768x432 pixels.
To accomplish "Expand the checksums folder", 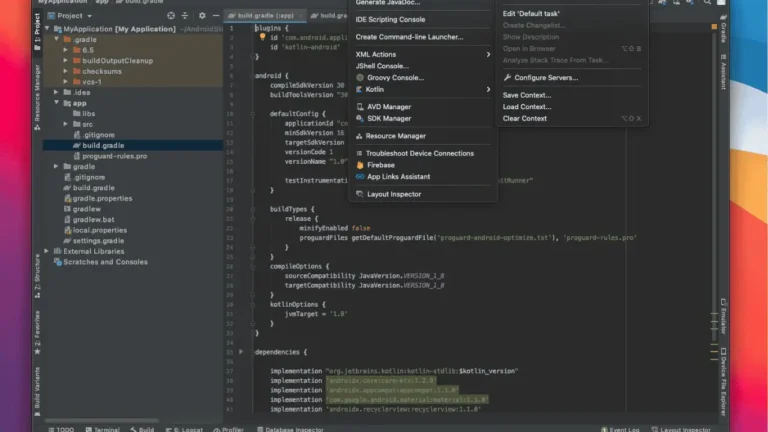I will coord(66,72).
